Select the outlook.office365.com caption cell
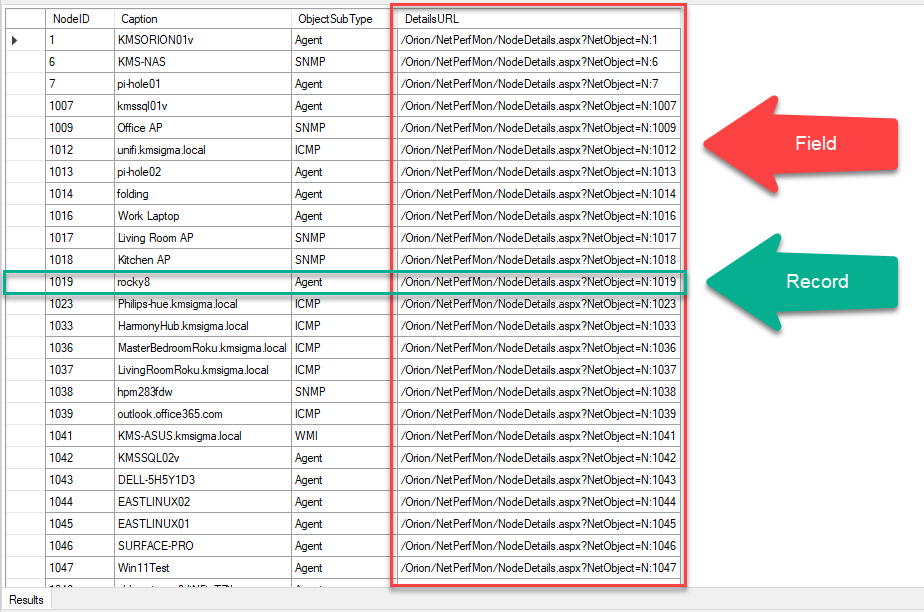 click(202, 413)
